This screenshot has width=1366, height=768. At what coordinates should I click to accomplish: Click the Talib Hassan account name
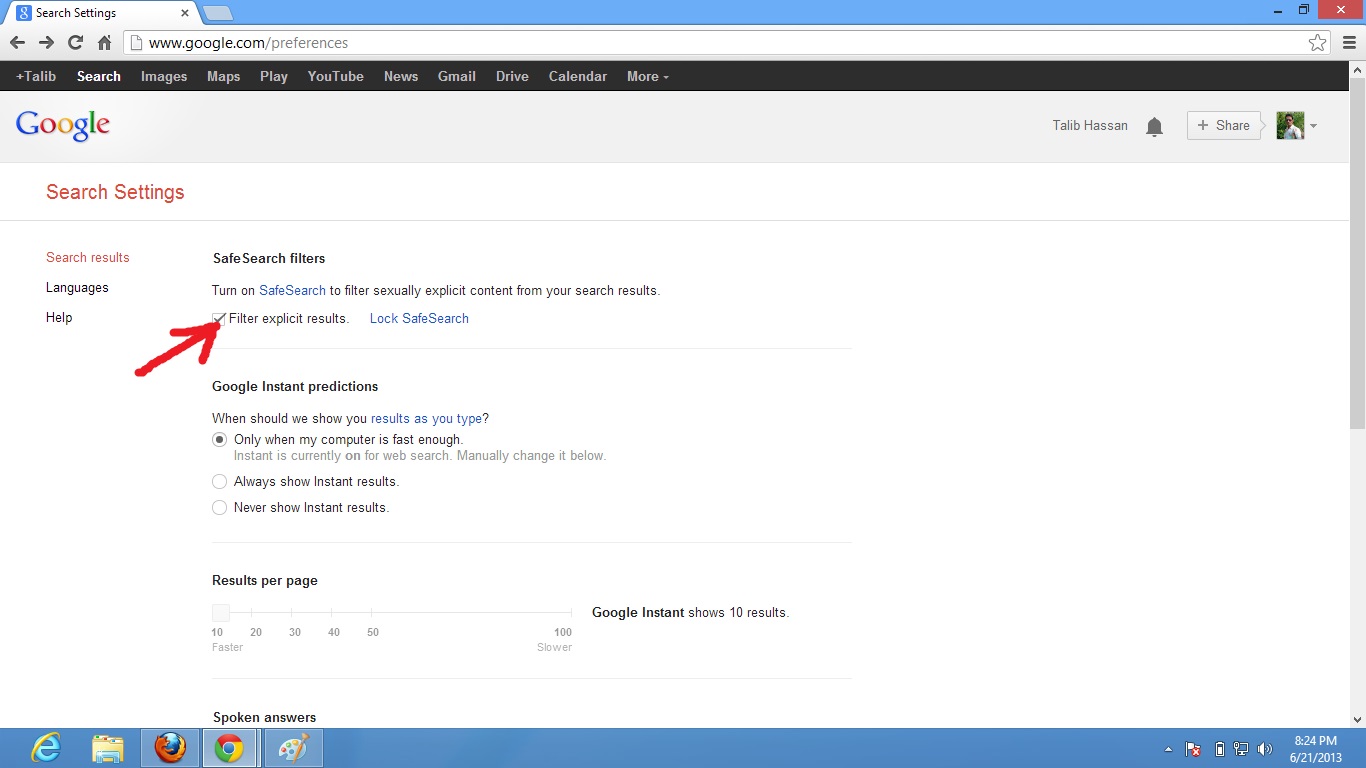[1090, 126]
